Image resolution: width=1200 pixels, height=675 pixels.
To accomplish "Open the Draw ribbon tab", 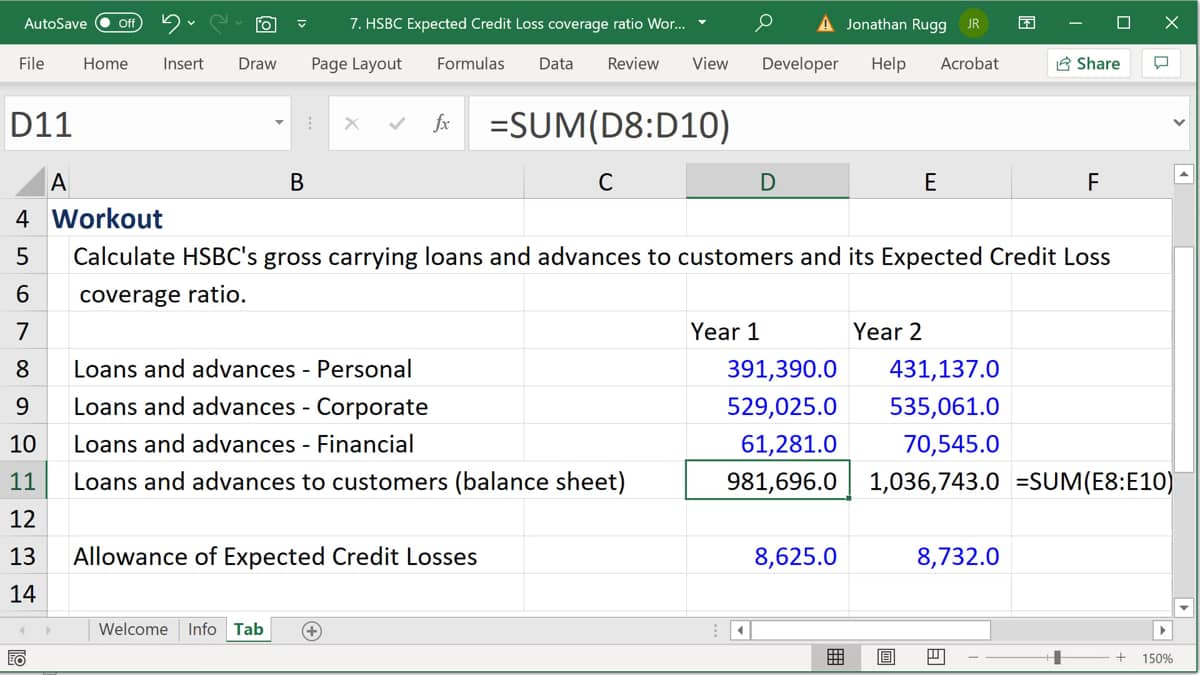I will point(257,63).
